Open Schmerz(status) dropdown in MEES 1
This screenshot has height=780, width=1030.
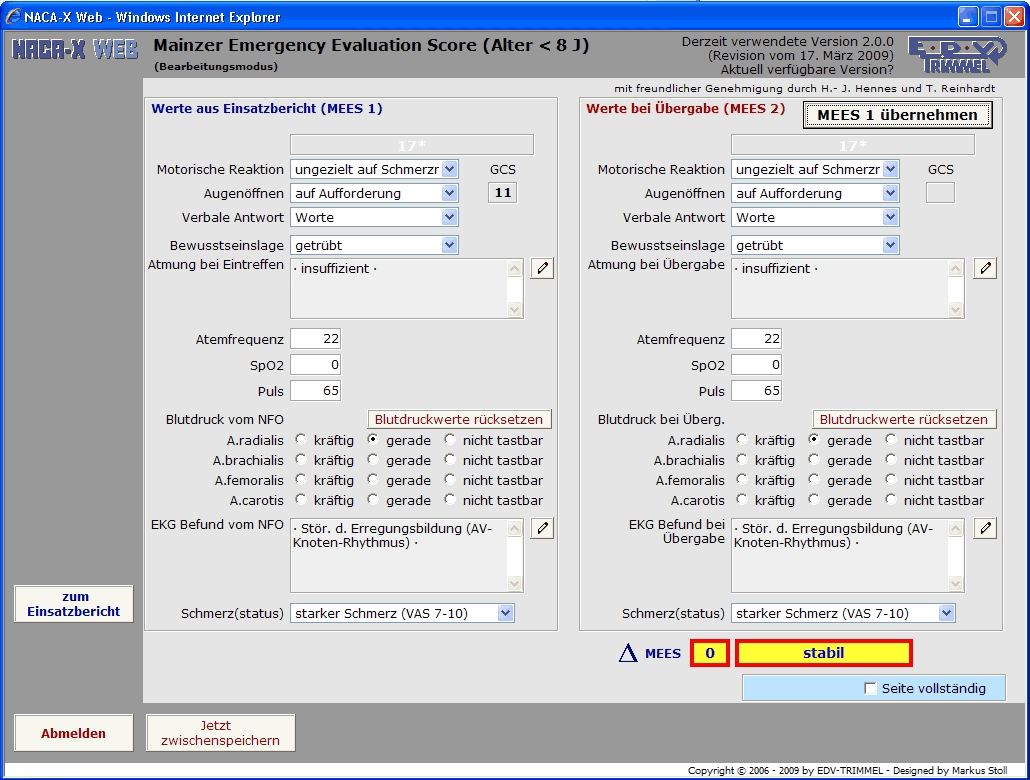[402, 613]
